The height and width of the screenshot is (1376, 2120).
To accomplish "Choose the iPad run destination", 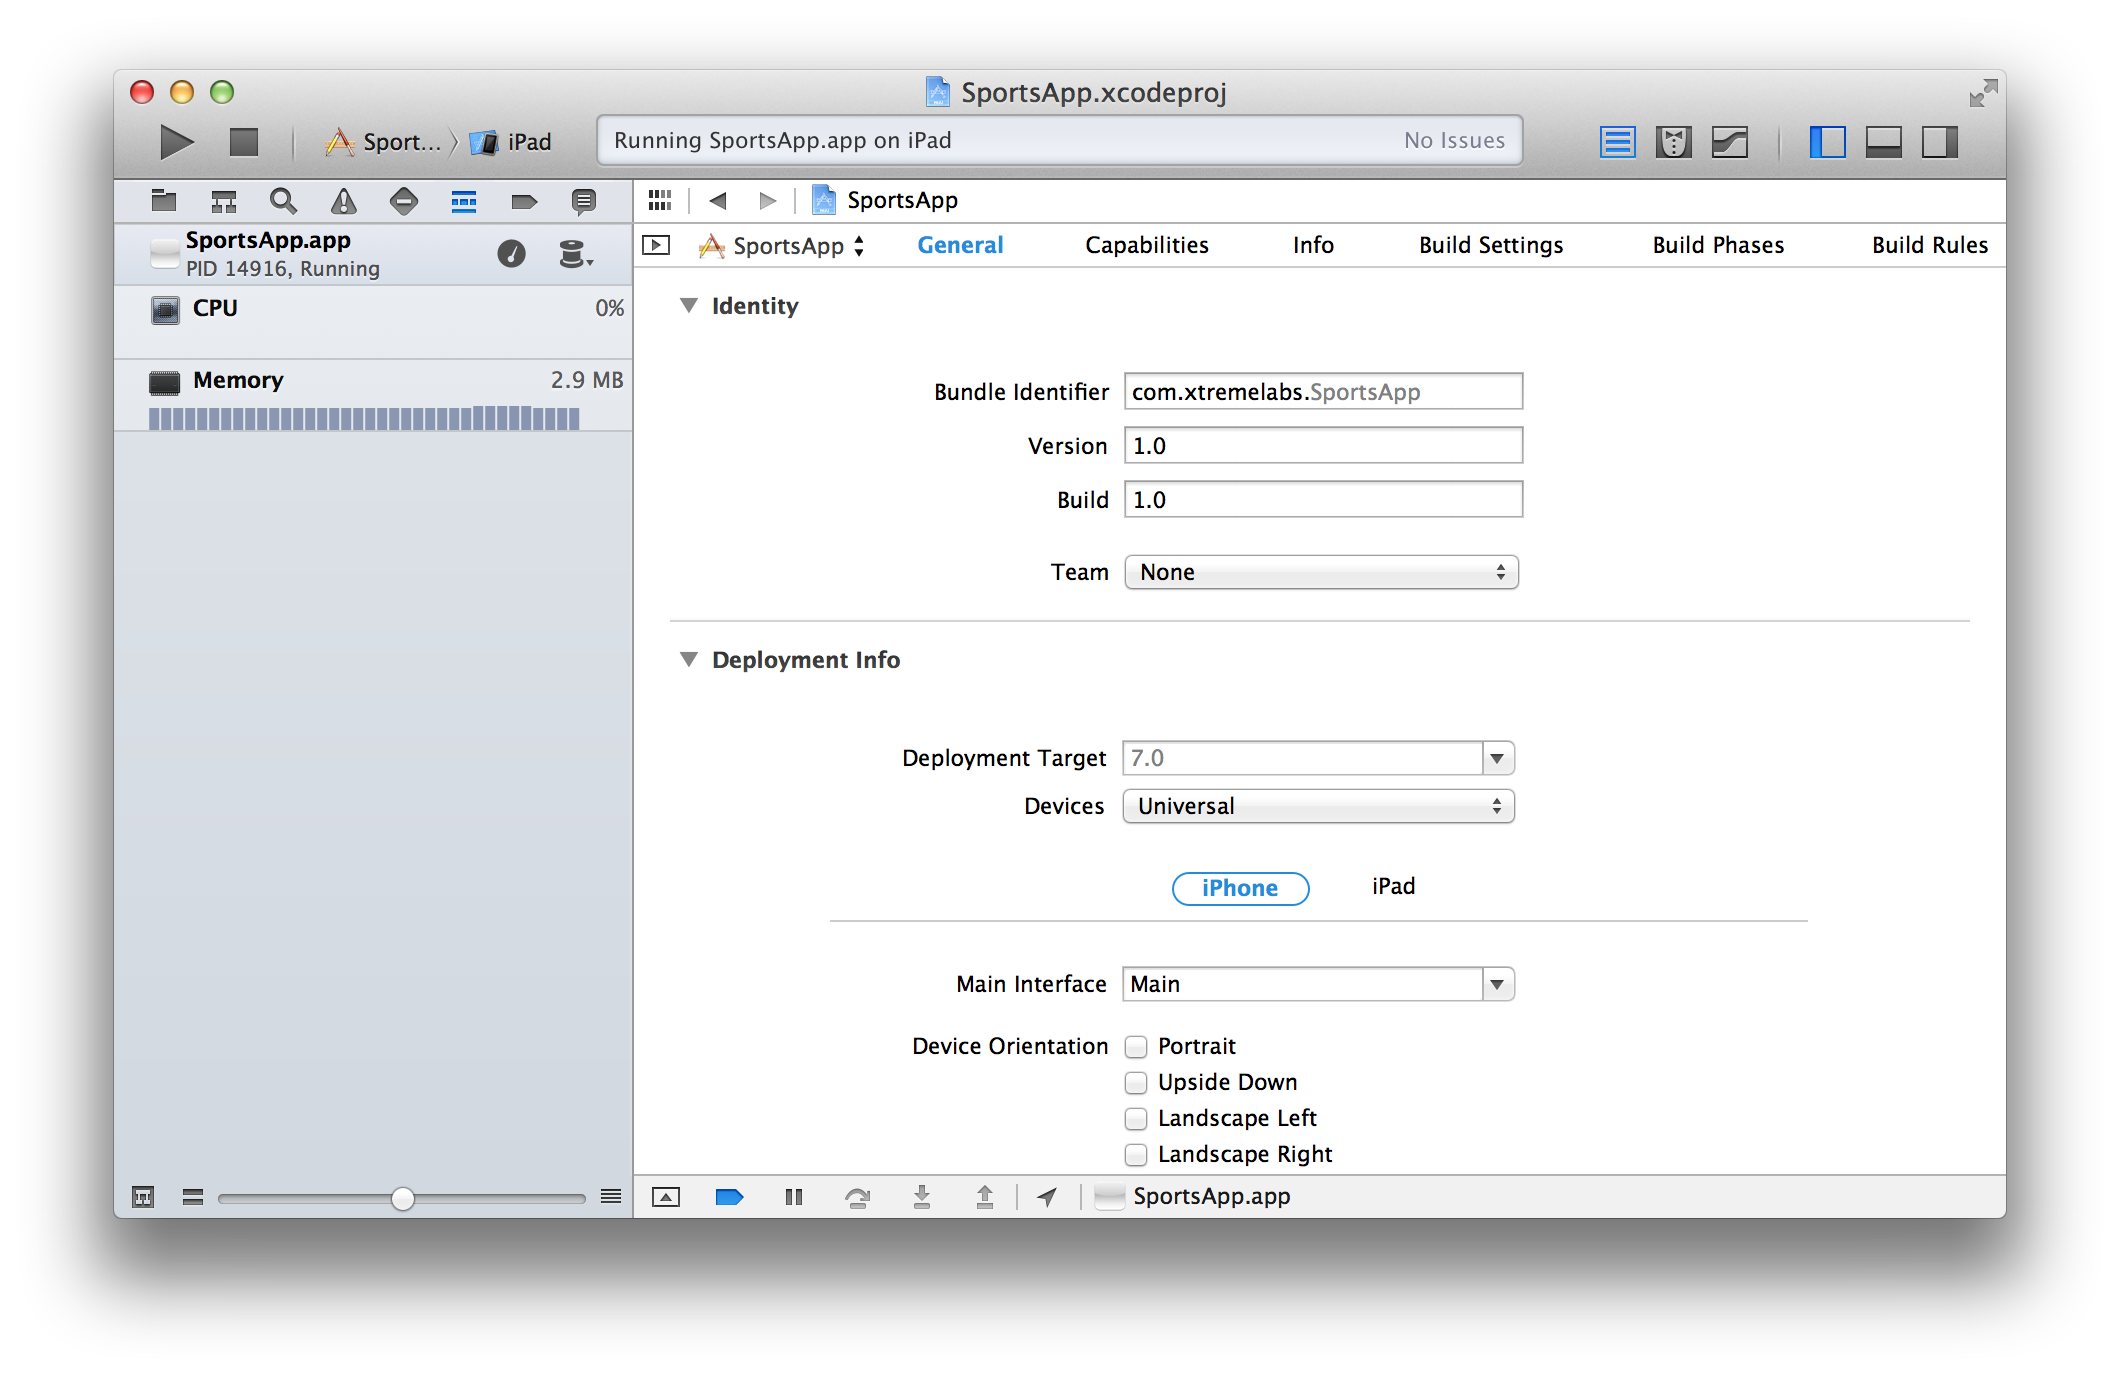I will tap(511, 142).
